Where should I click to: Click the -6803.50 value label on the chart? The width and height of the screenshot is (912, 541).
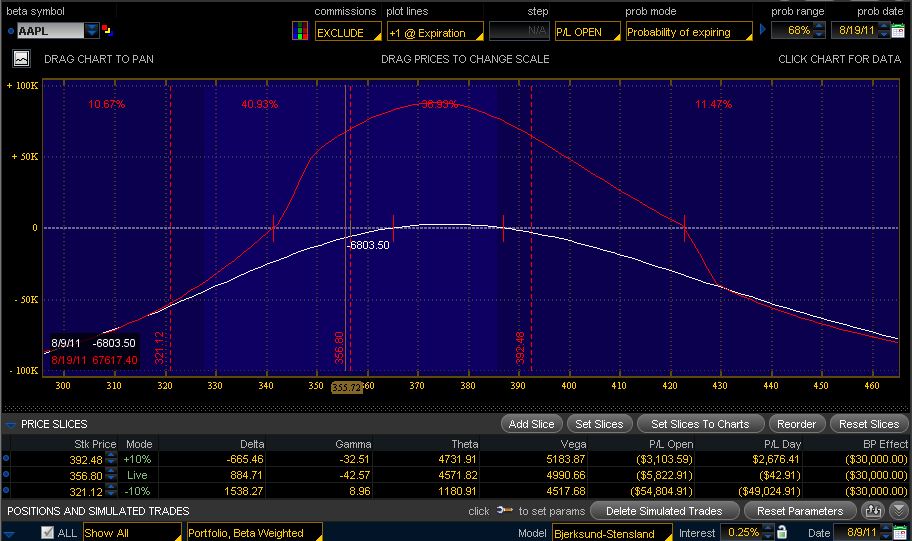tap(369, 245)
